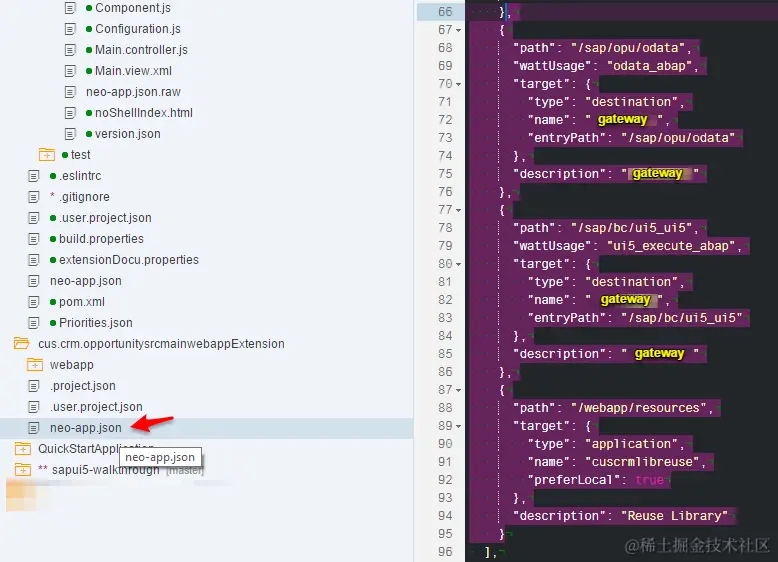
Task: Click "/sap/bc/ui5_ui5" entryPath on line 83
Action: click(682, 318)
